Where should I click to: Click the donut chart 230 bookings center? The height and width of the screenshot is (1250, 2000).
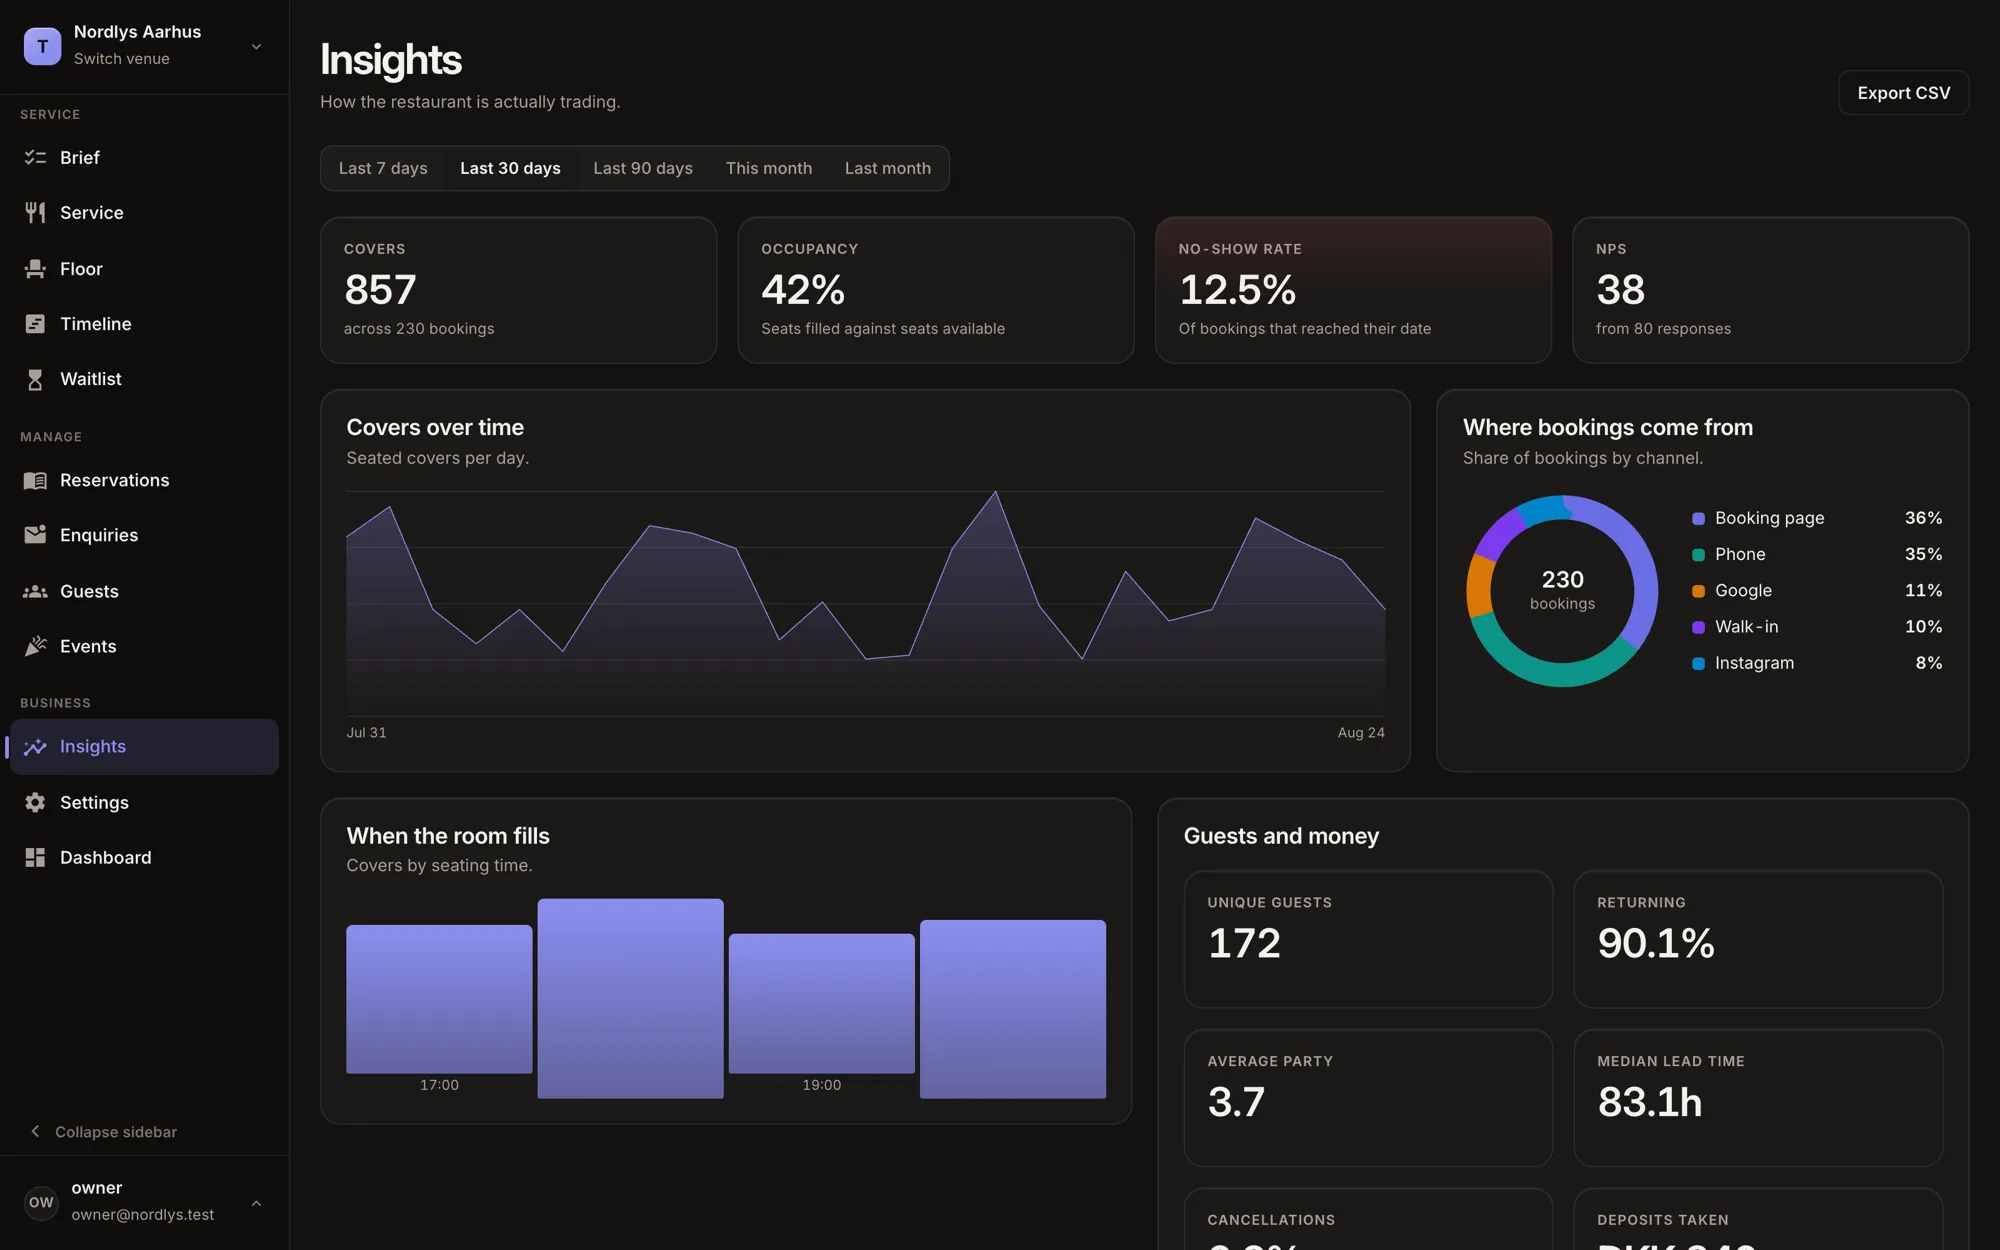[1562, 590]
